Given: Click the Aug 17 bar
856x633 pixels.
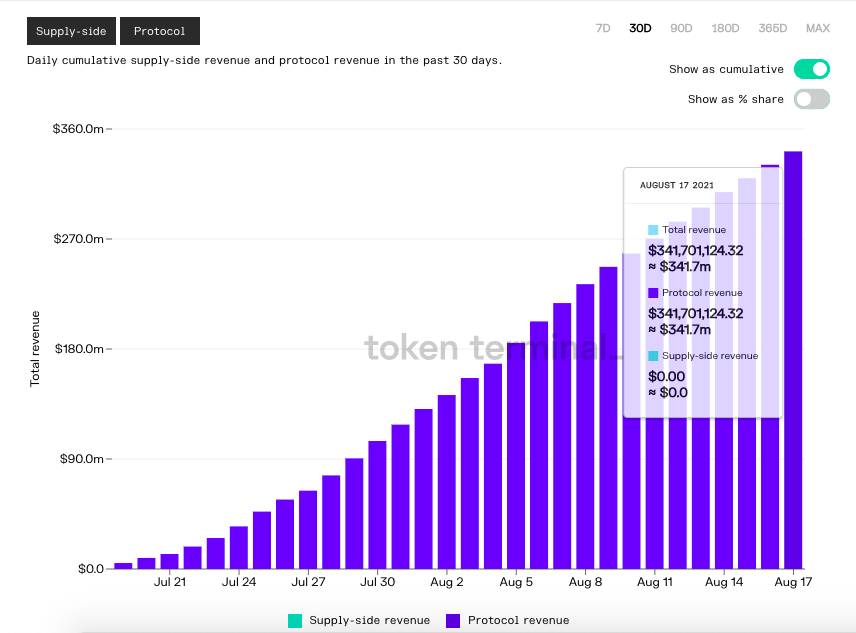Looking at the screenshot, I should click(x=793, y=360).
